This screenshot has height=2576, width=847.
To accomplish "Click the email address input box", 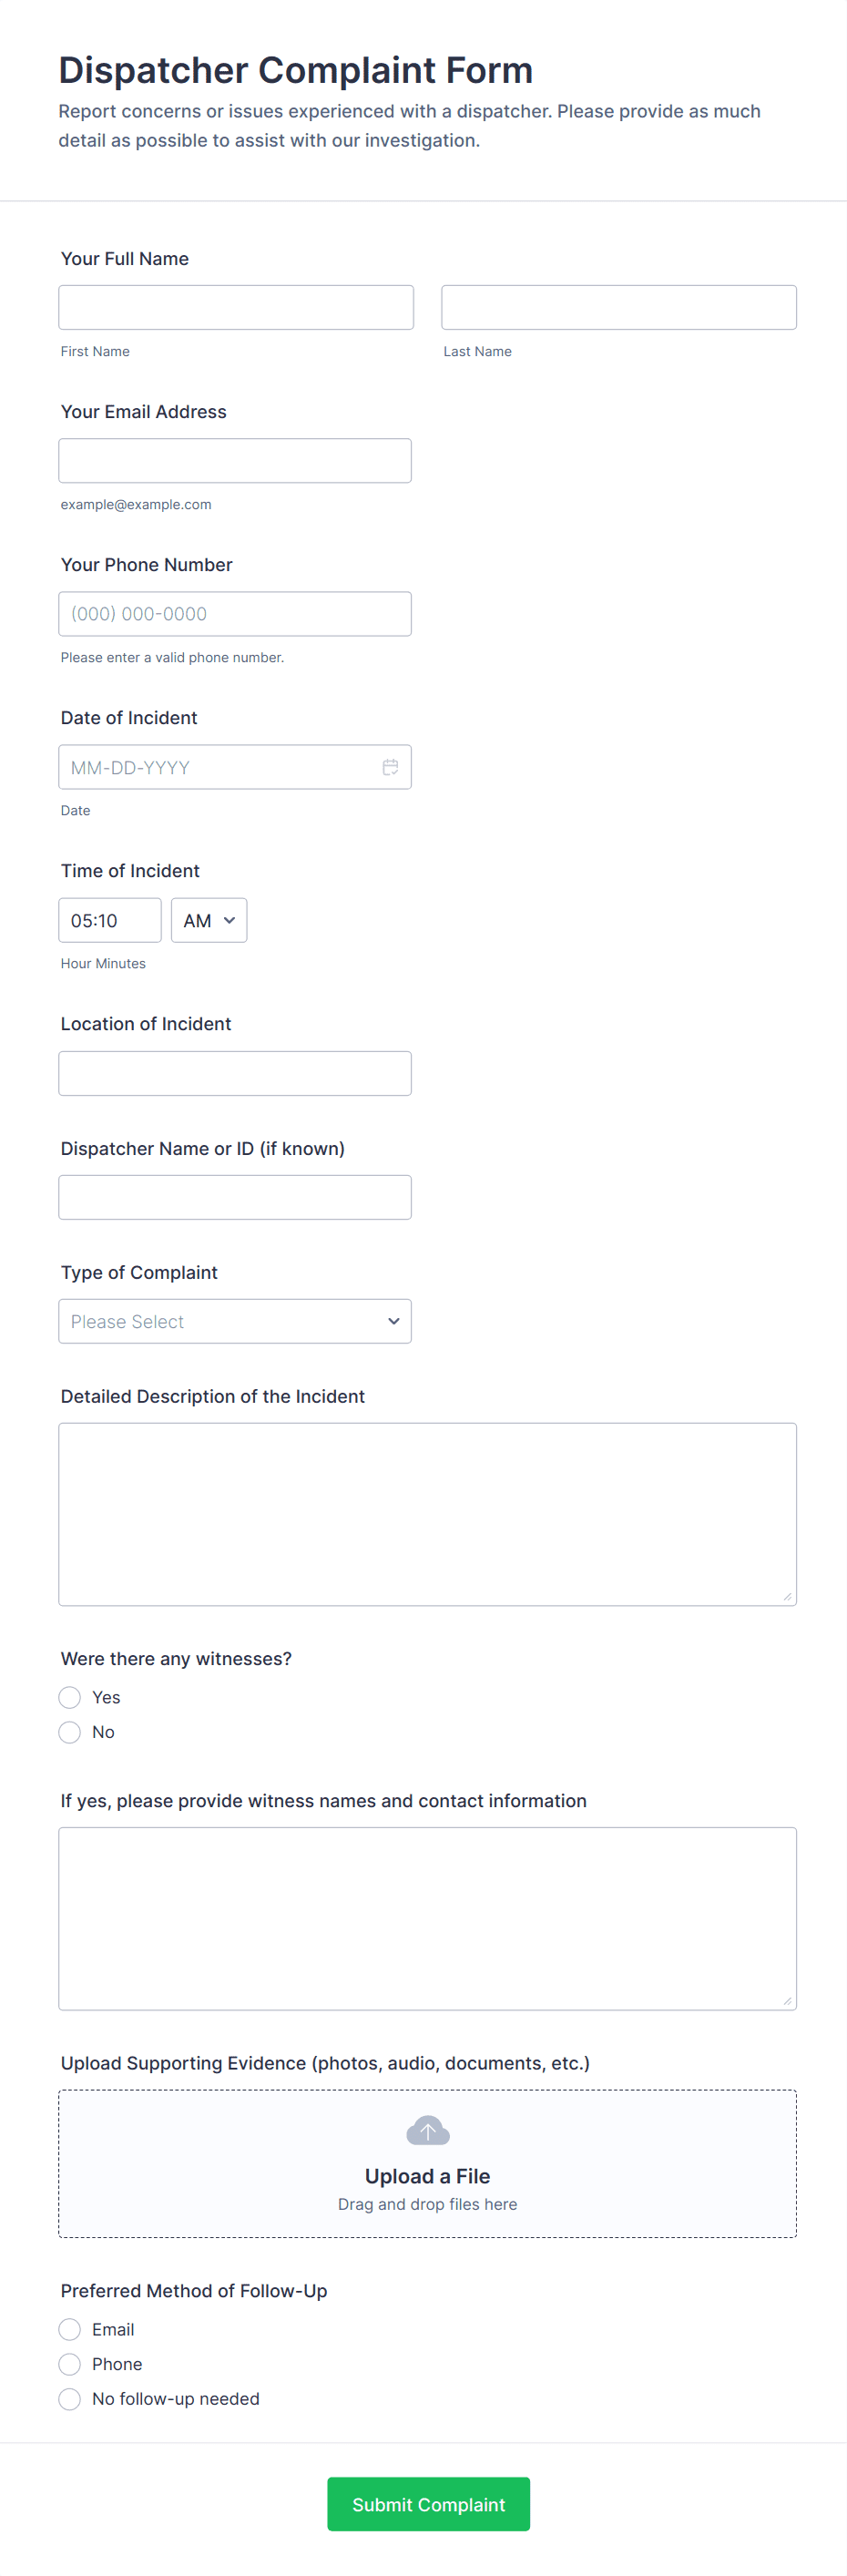I will (235, 460).
